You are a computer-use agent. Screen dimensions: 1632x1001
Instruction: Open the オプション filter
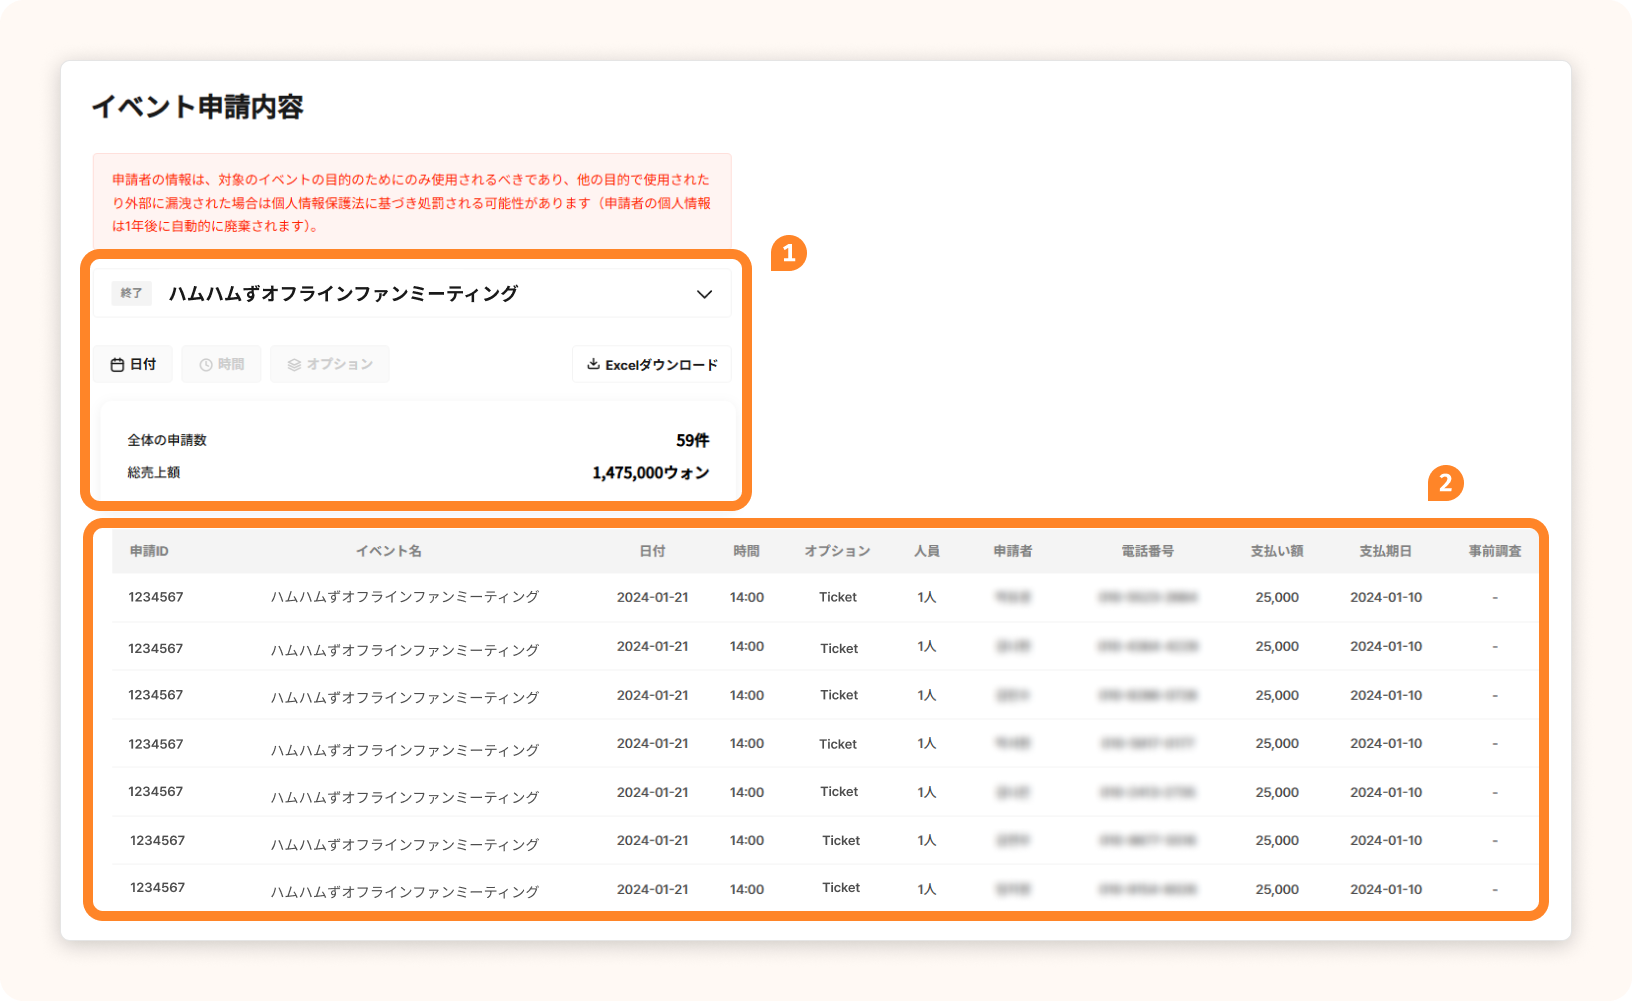330,365
